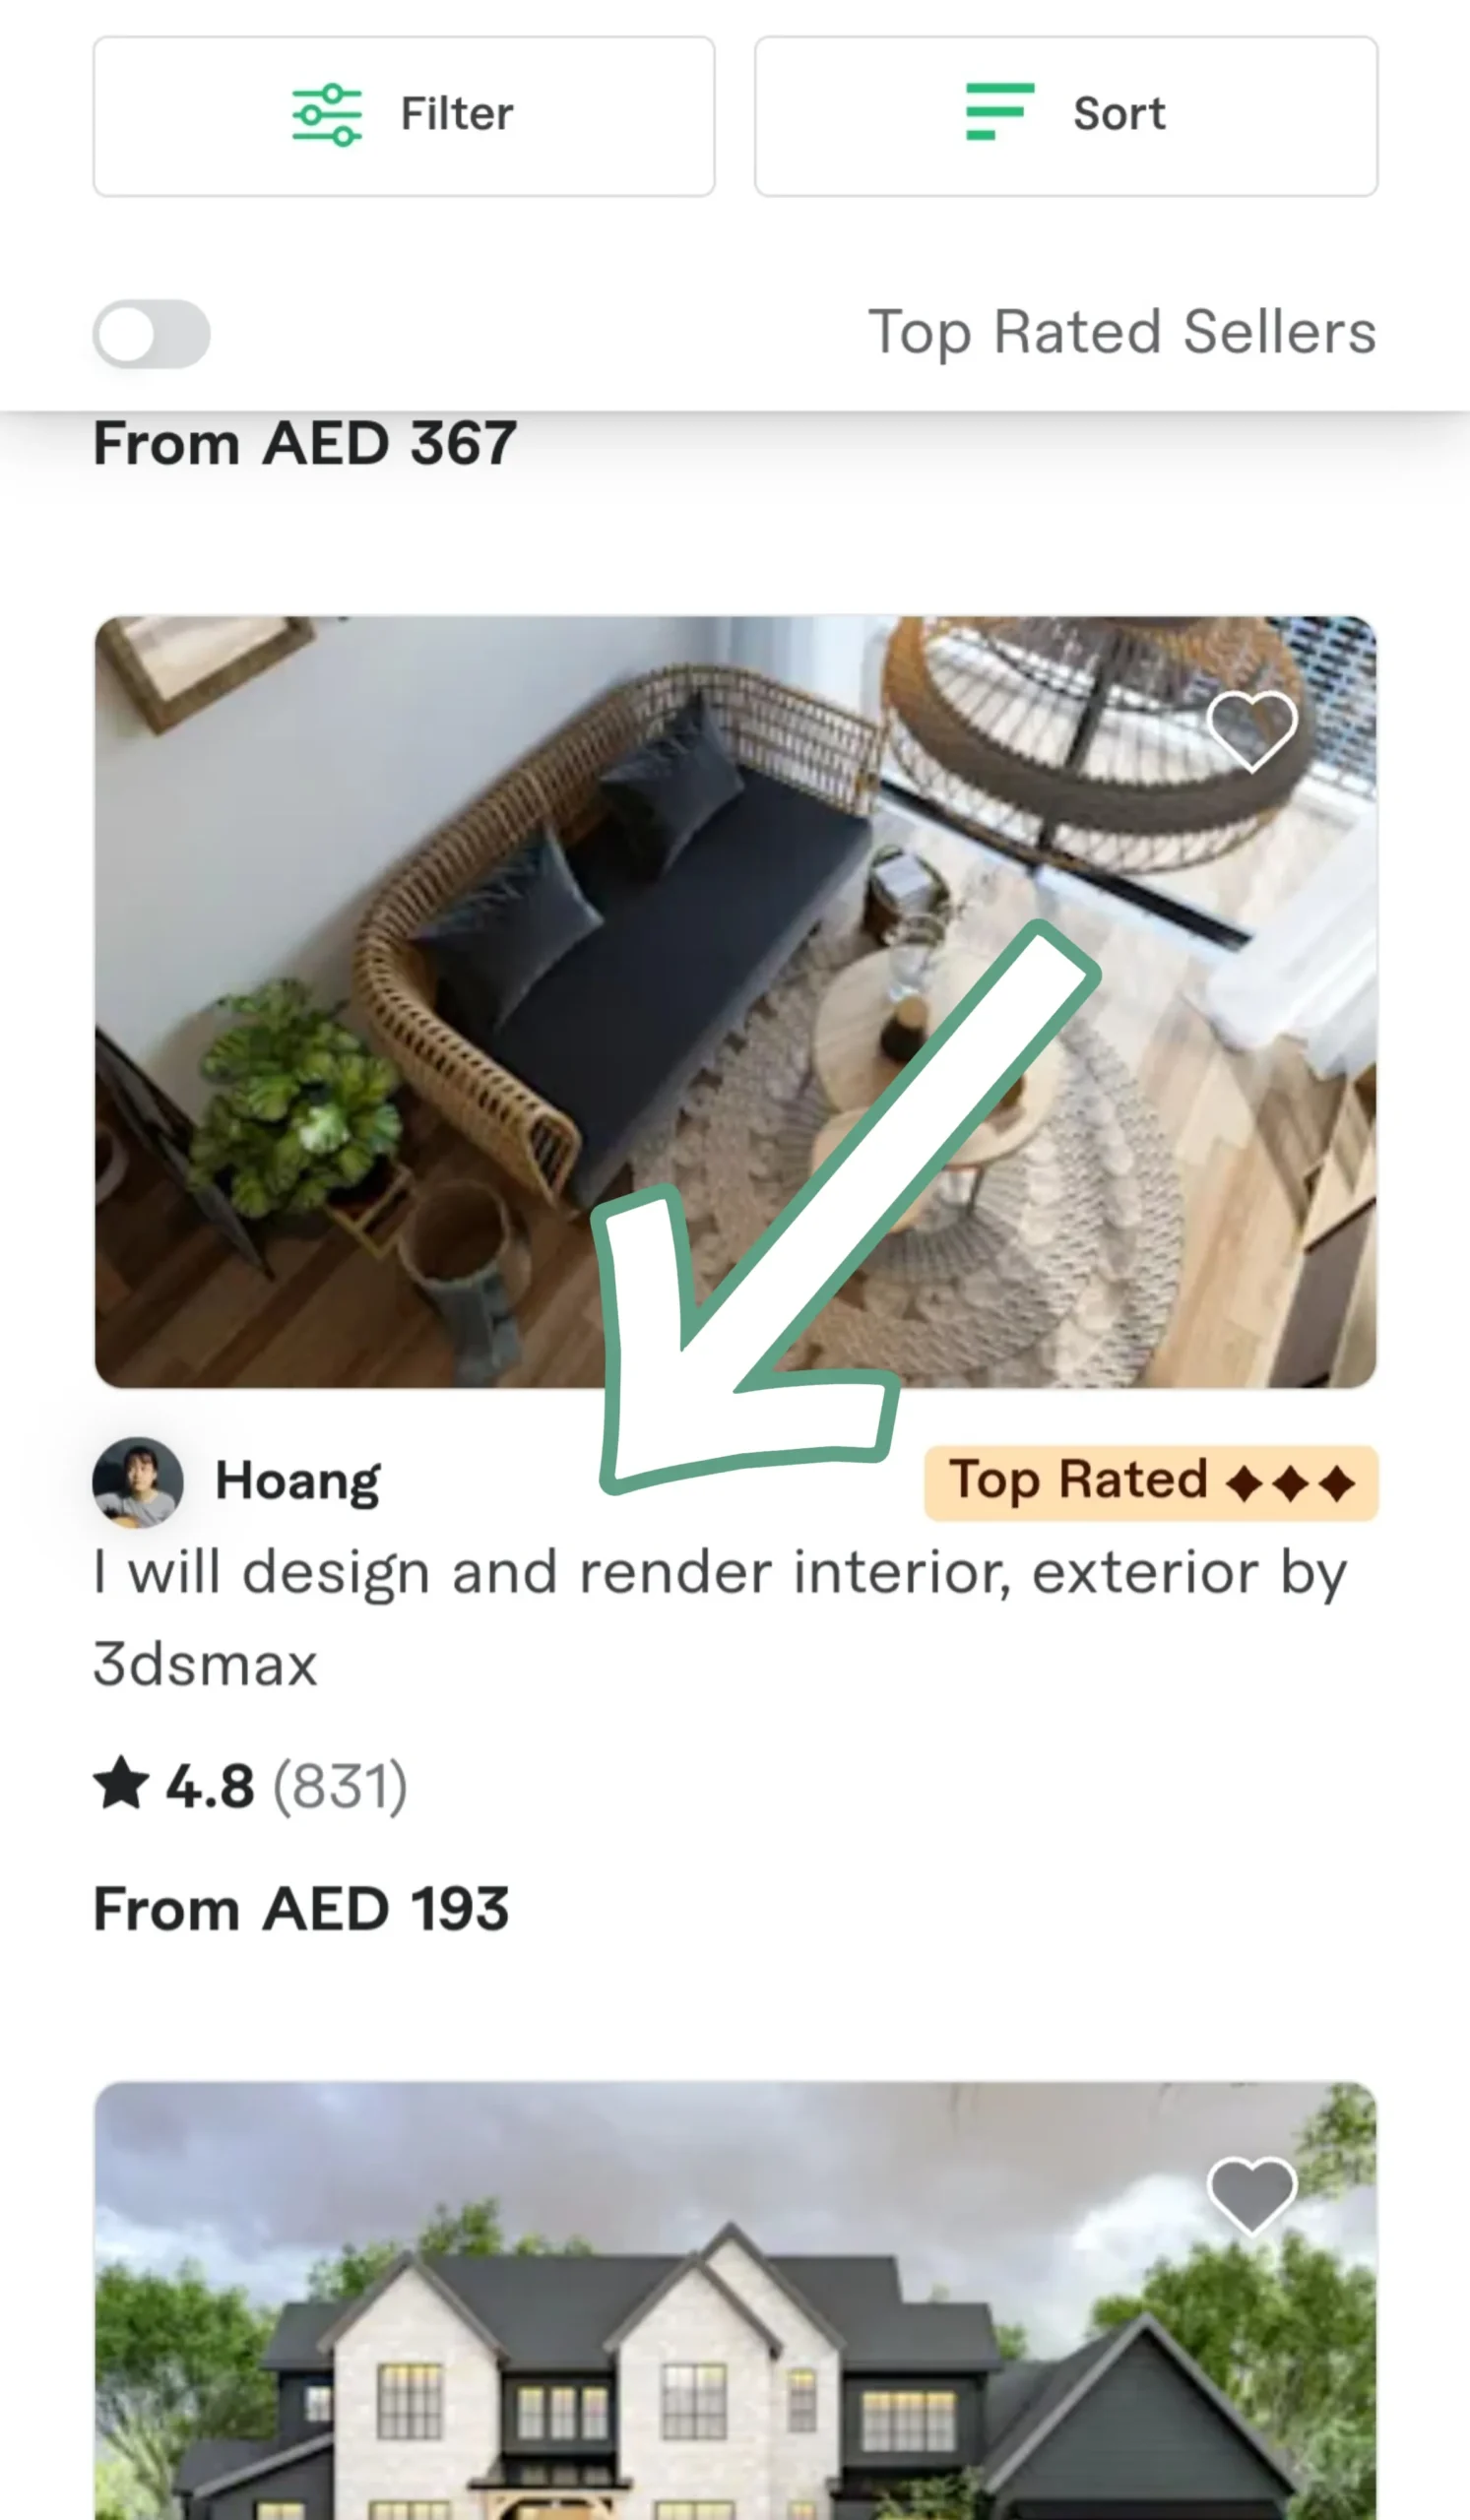Open the Sort options
This screenshot has width=1470, height=2520.
(1066, 116)
